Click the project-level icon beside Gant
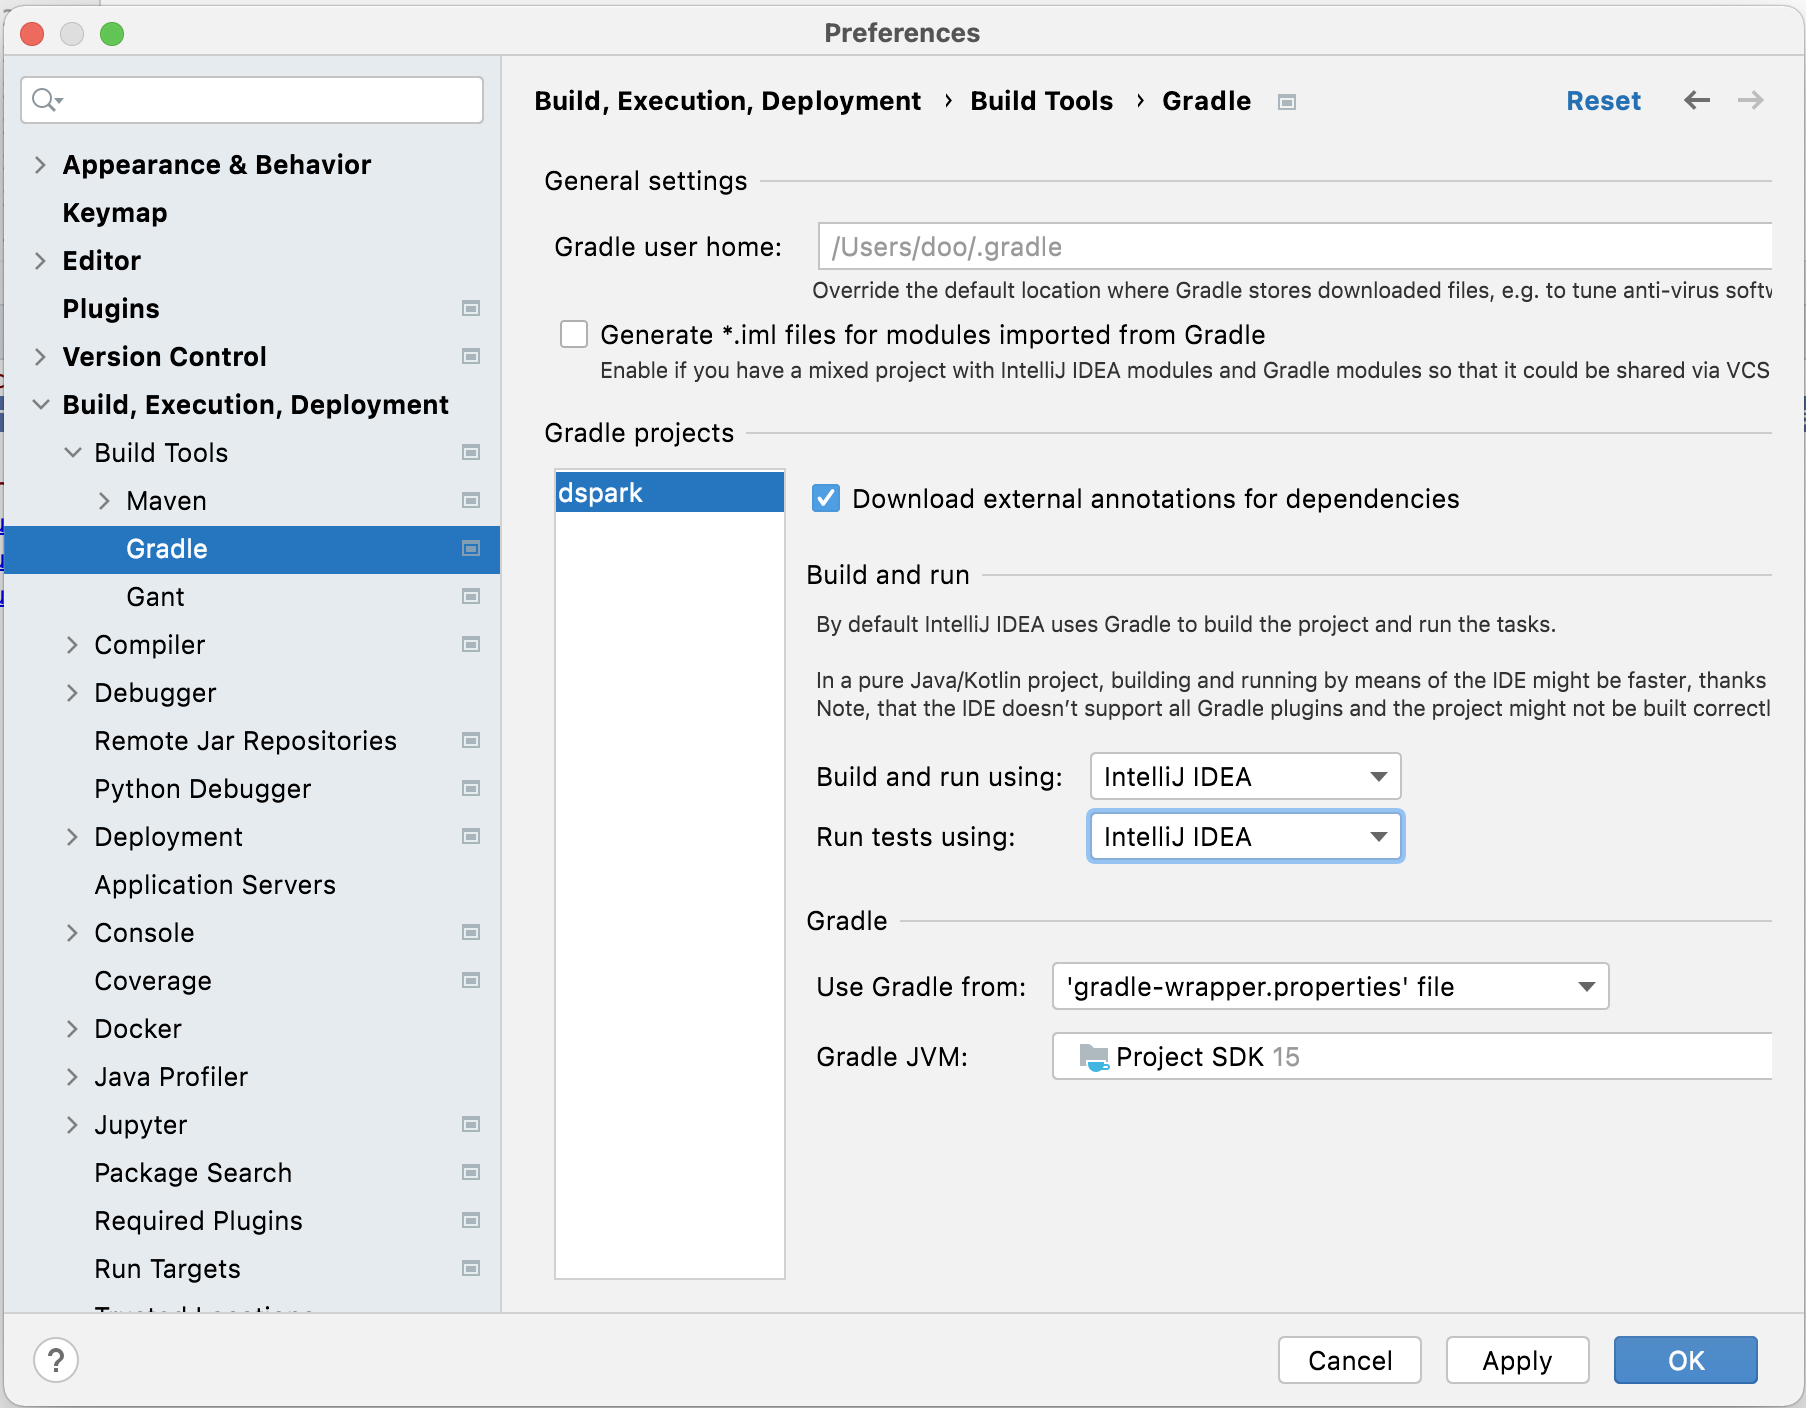Image resolution: width=1806 pixels, height=1408 pixels. (471, 596)
